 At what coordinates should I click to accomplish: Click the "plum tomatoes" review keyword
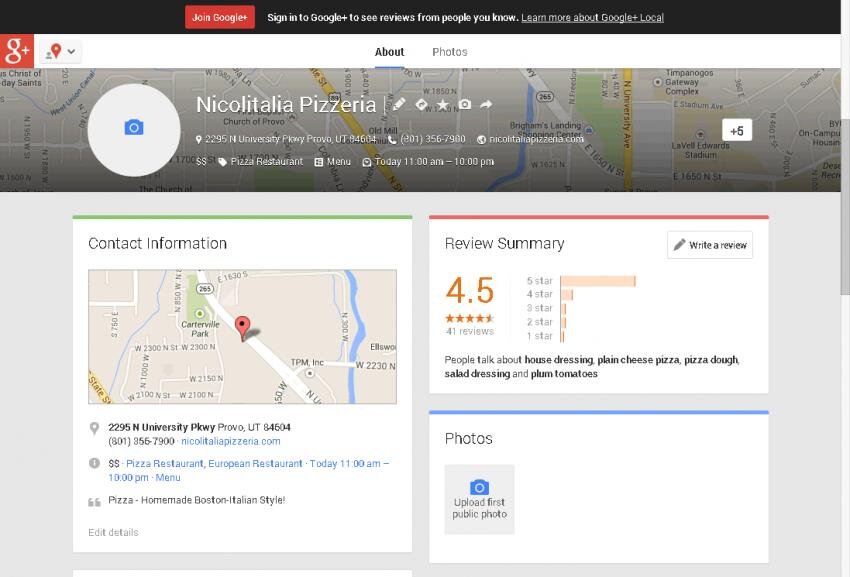[564, 374]
